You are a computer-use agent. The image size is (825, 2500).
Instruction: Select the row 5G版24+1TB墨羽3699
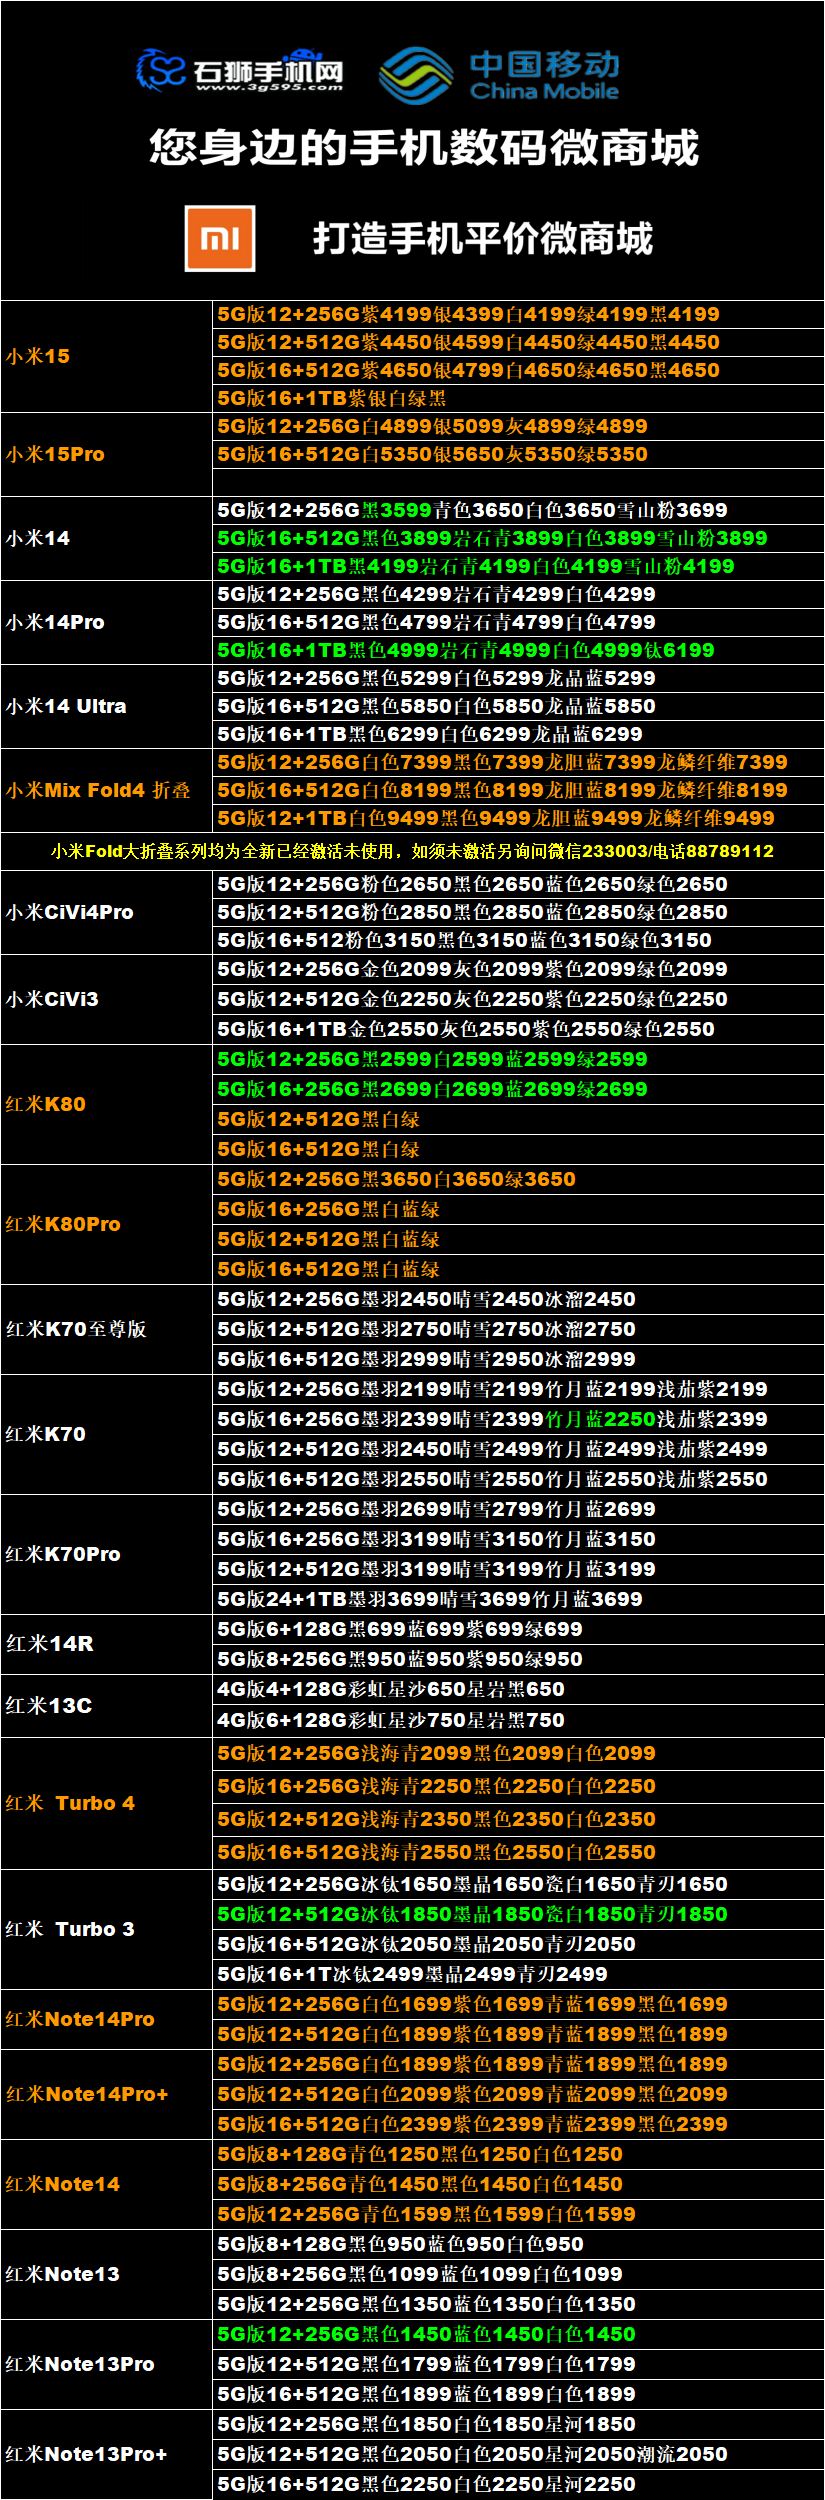518,1599
